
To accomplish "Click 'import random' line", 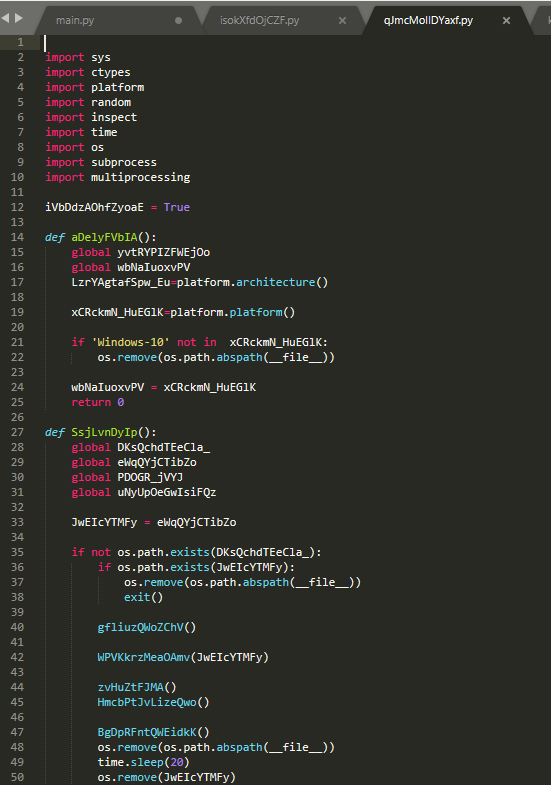I will click(88, 102).
